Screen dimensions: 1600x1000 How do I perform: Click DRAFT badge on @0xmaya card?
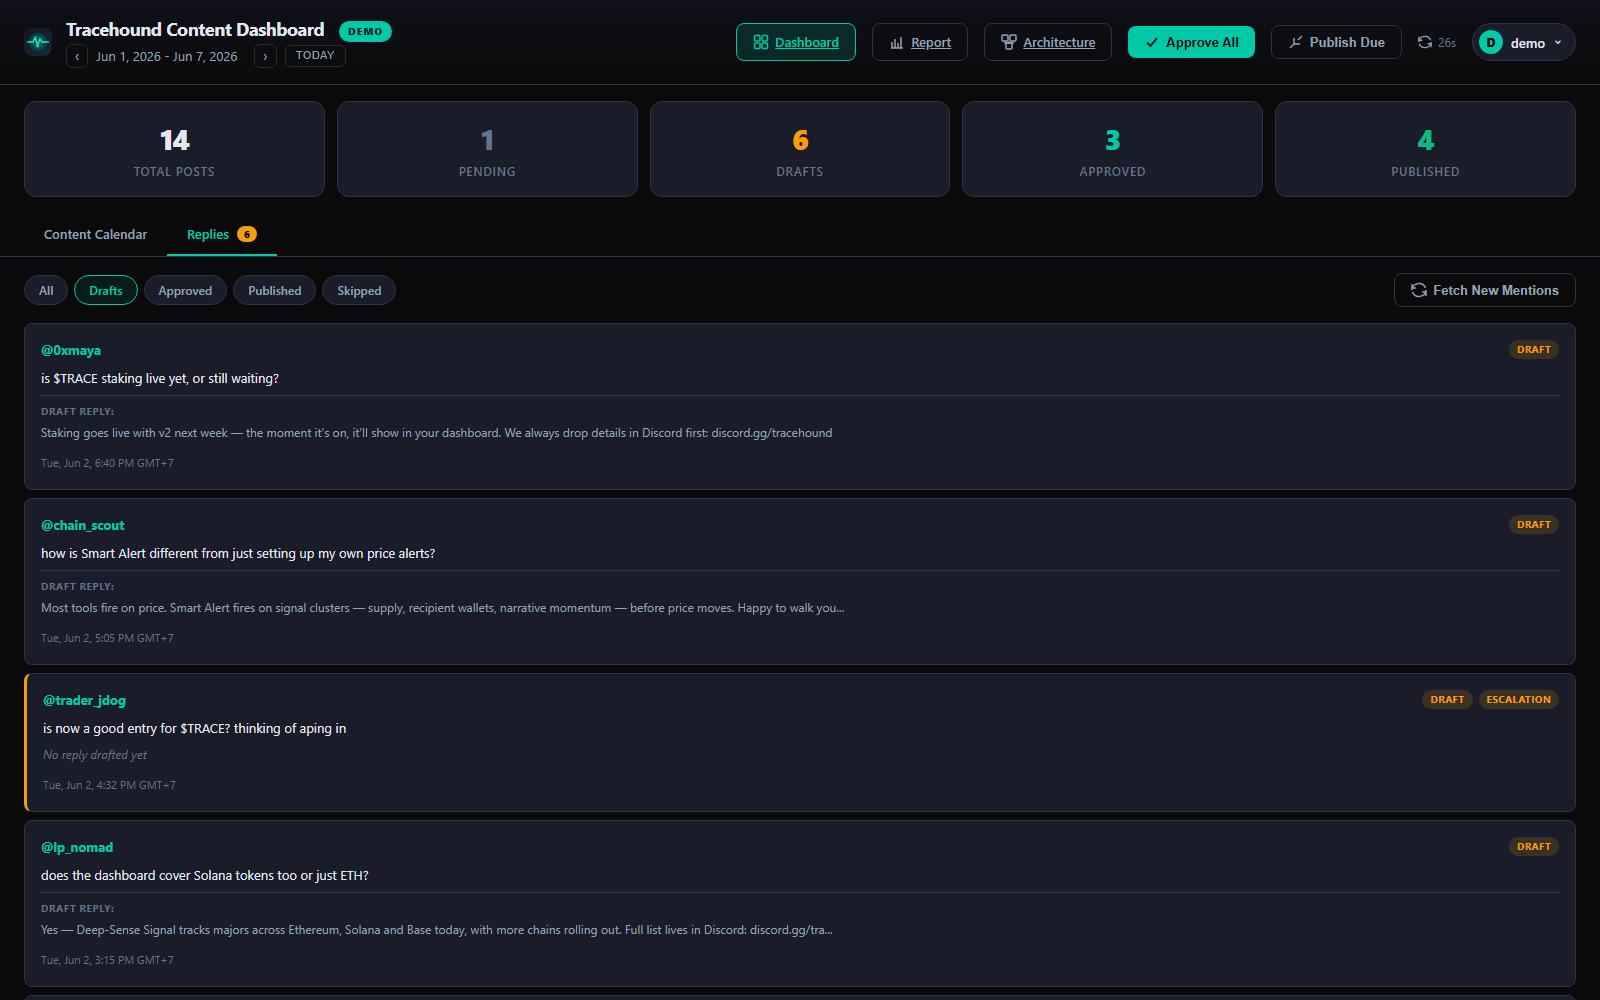coord(1533,349)
